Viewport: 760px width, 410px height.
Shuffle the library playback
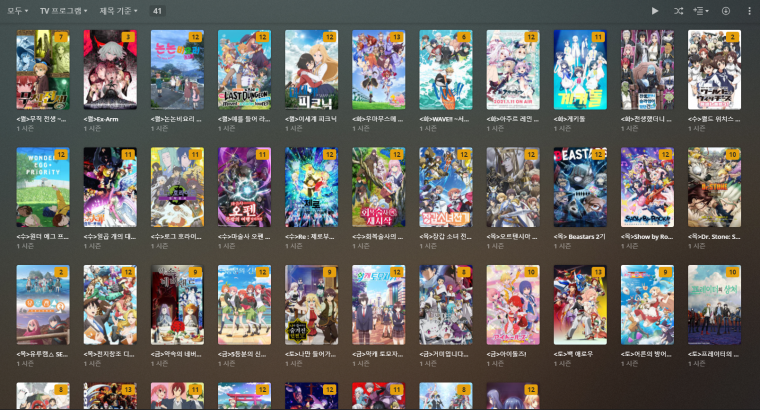(x=679, y=11)
